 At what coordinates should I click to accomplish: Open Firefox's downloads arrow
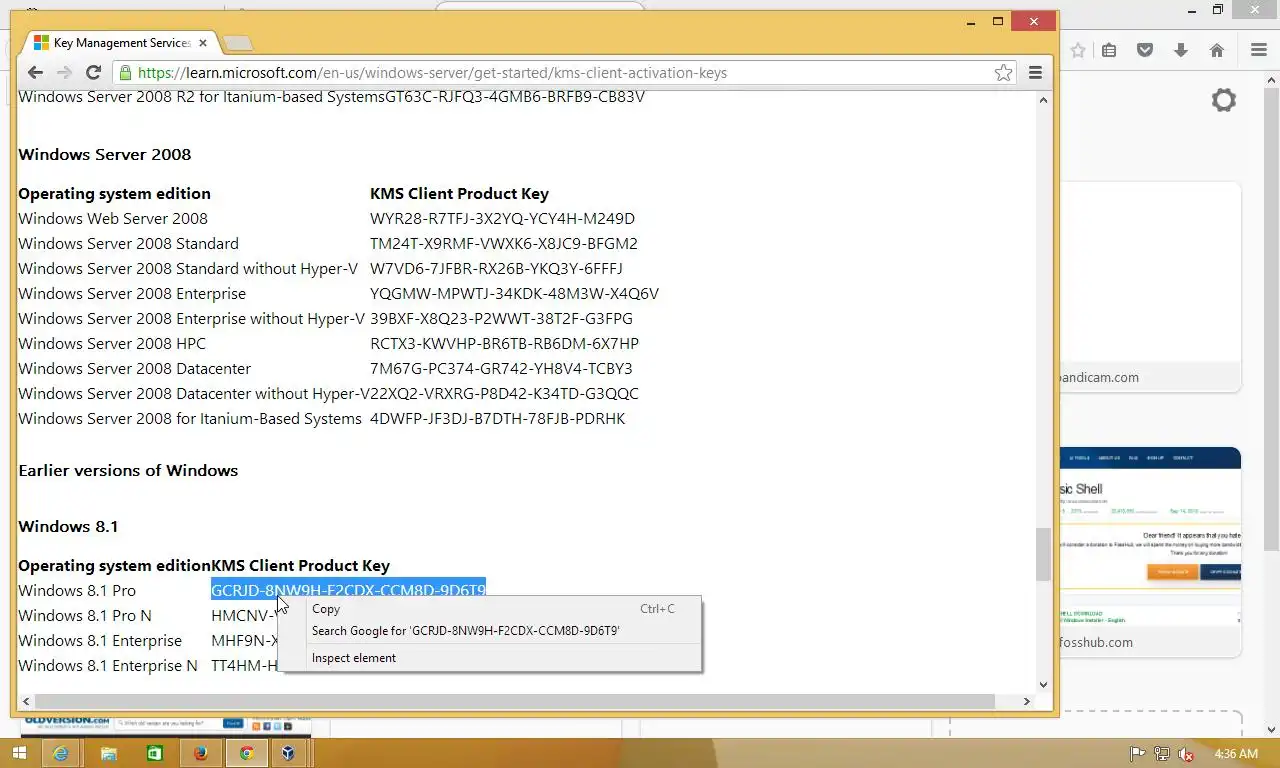coord(1181,50)
